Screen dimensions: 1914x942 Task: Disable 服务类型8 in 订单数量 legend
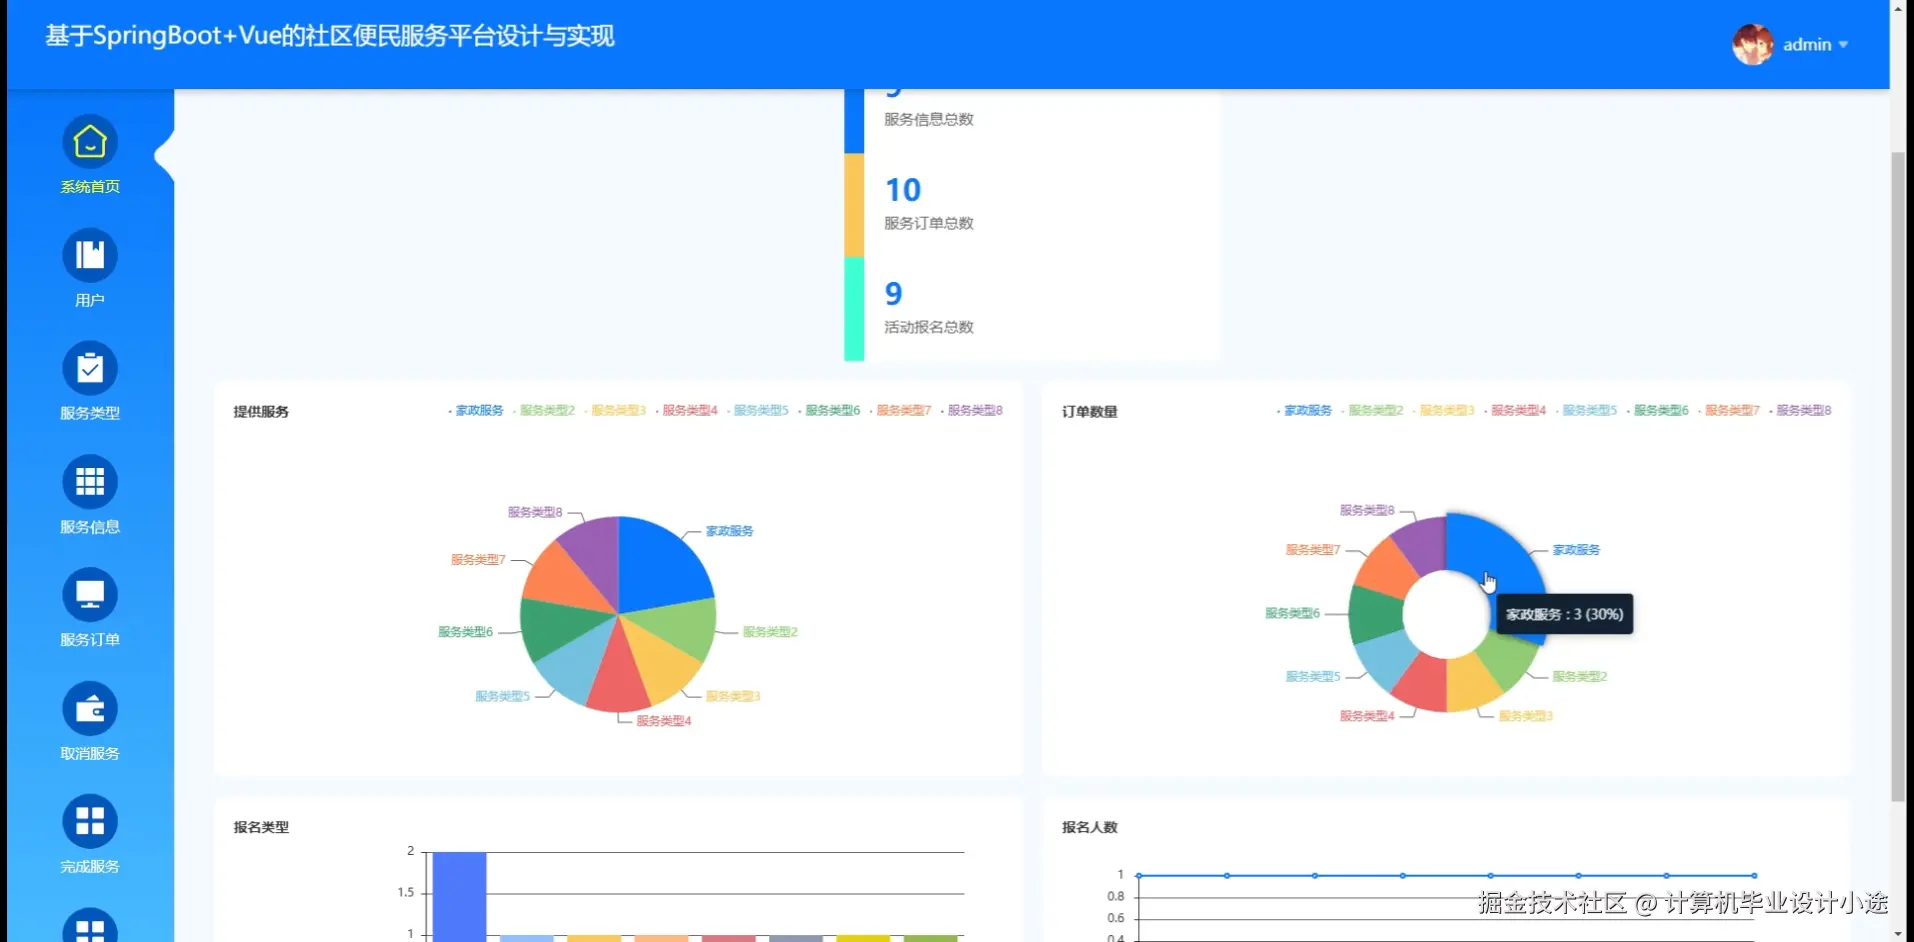click(1801, 410)
